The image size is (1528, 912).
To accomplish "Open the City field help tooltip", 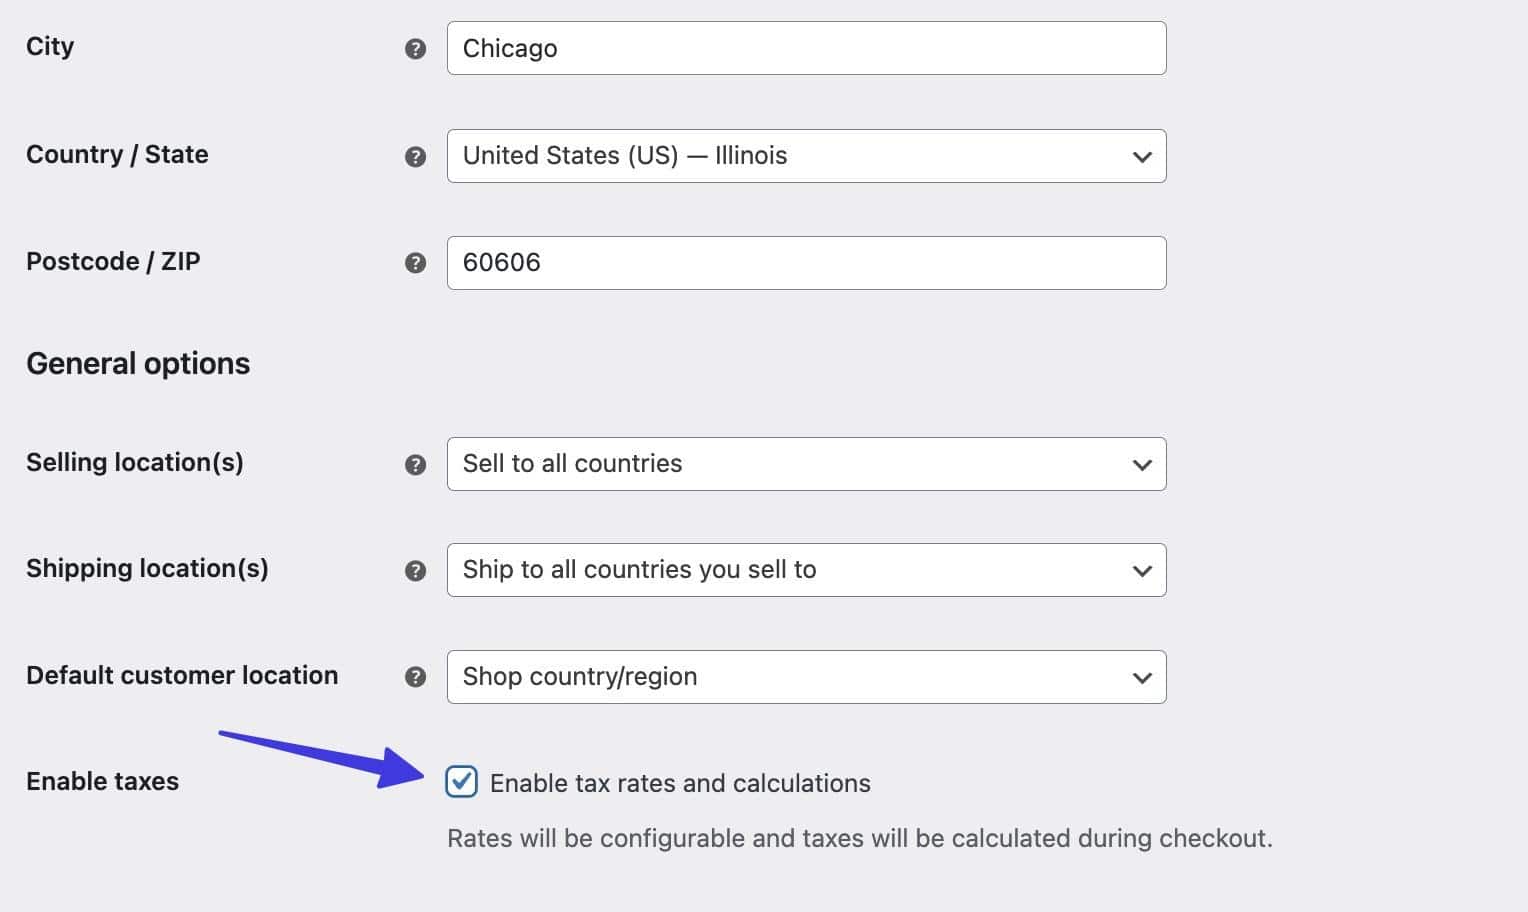I will [x=414, y=47].
